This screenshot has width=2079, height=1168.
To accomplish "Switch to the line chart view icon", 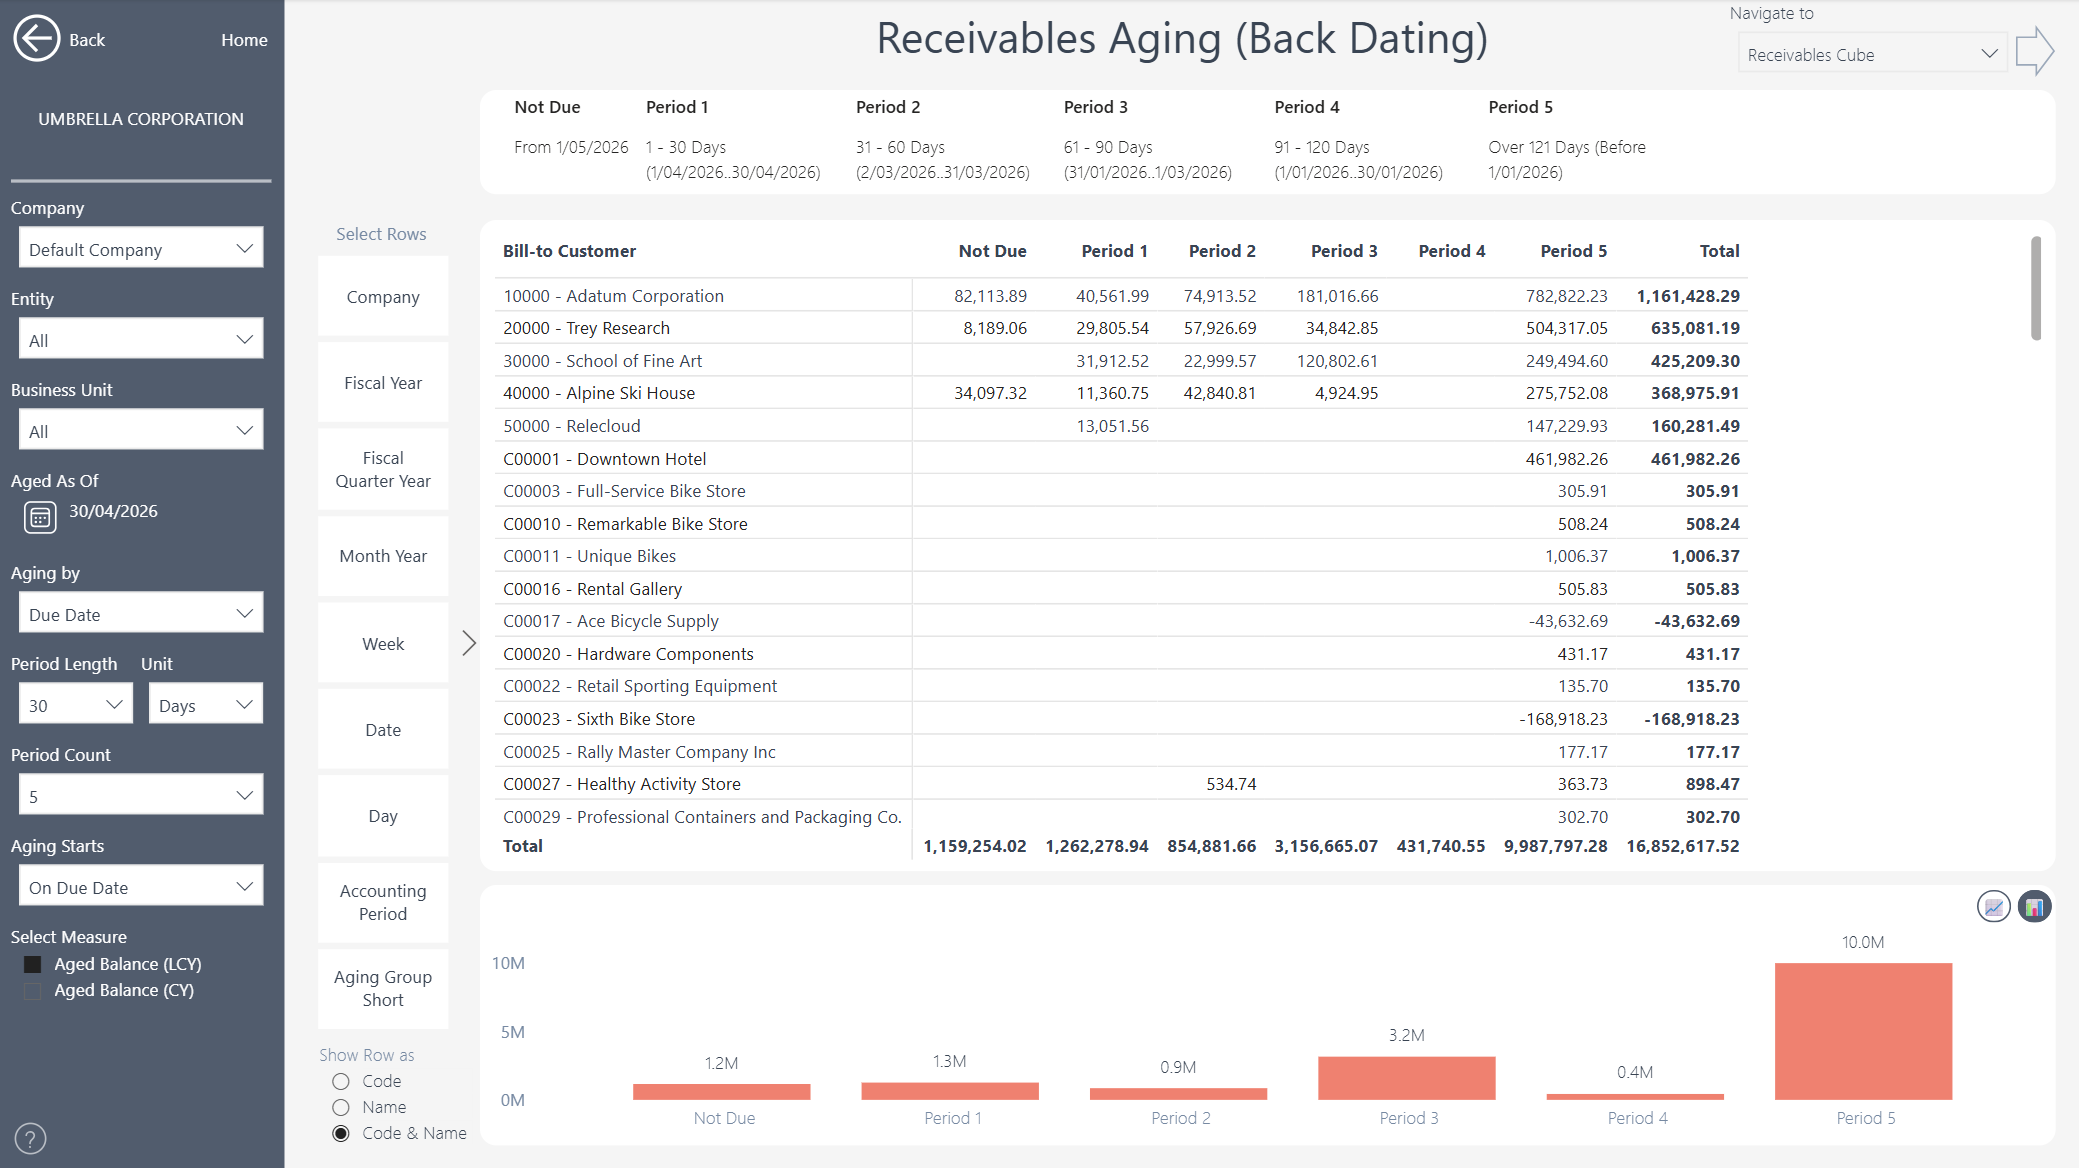I will [1994, 906].
